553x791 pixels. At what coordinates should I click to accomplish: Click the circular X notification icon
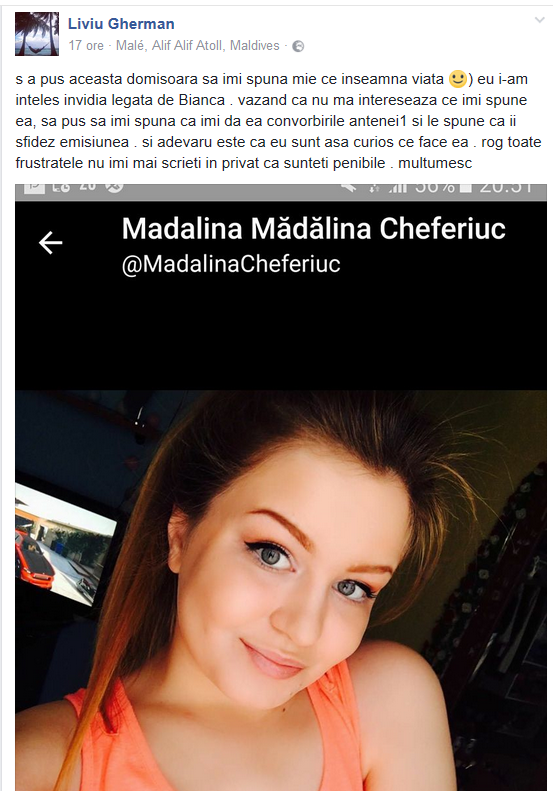[114, 187]
